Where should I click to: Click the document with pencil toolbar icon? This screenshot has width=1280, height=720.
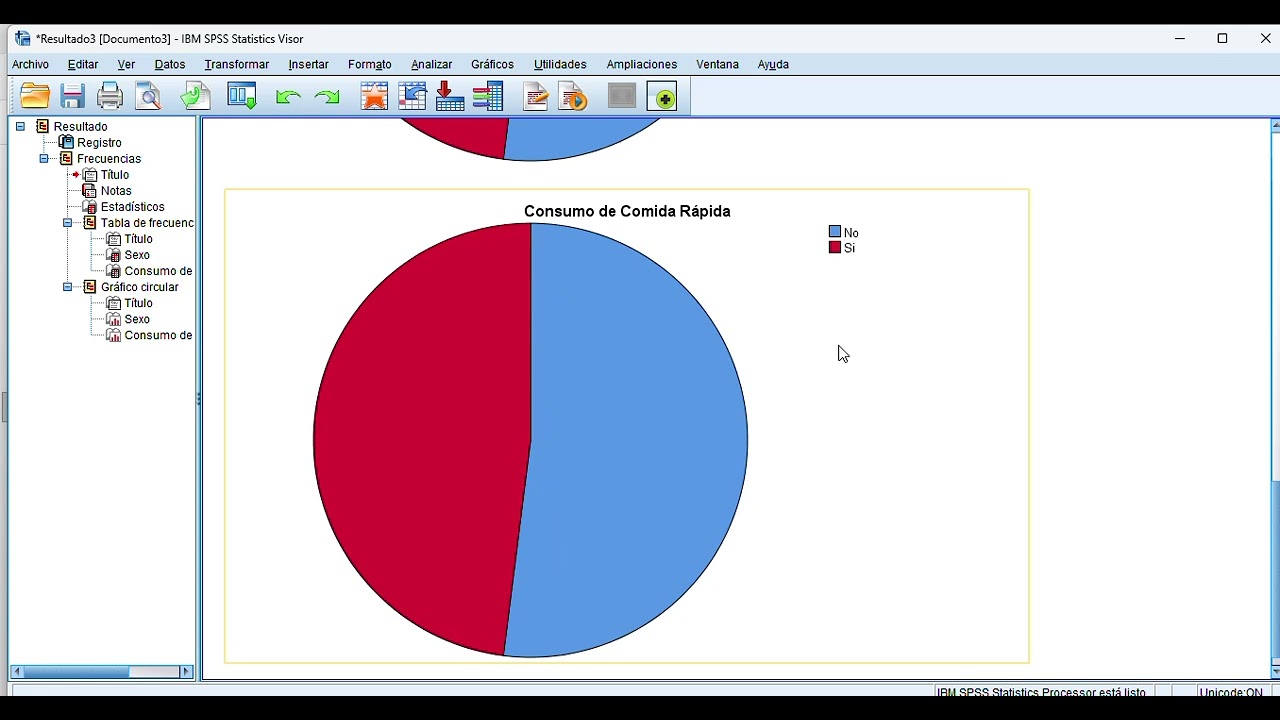coord(536,96)
